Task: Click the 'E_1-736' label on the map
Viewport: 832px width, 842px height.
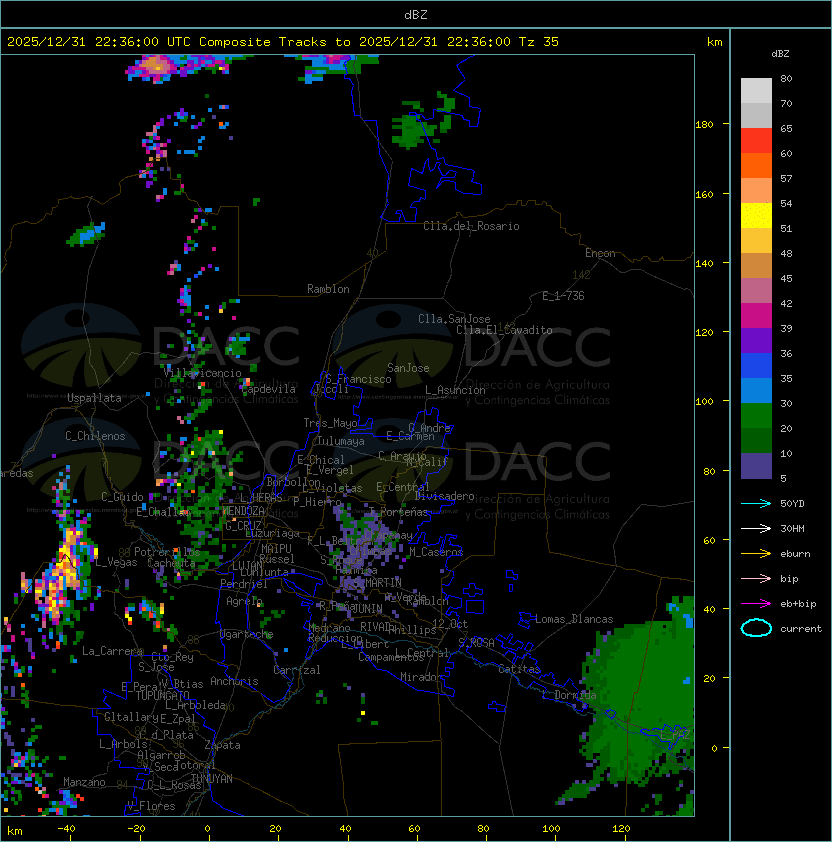Action: pos(563,296)
